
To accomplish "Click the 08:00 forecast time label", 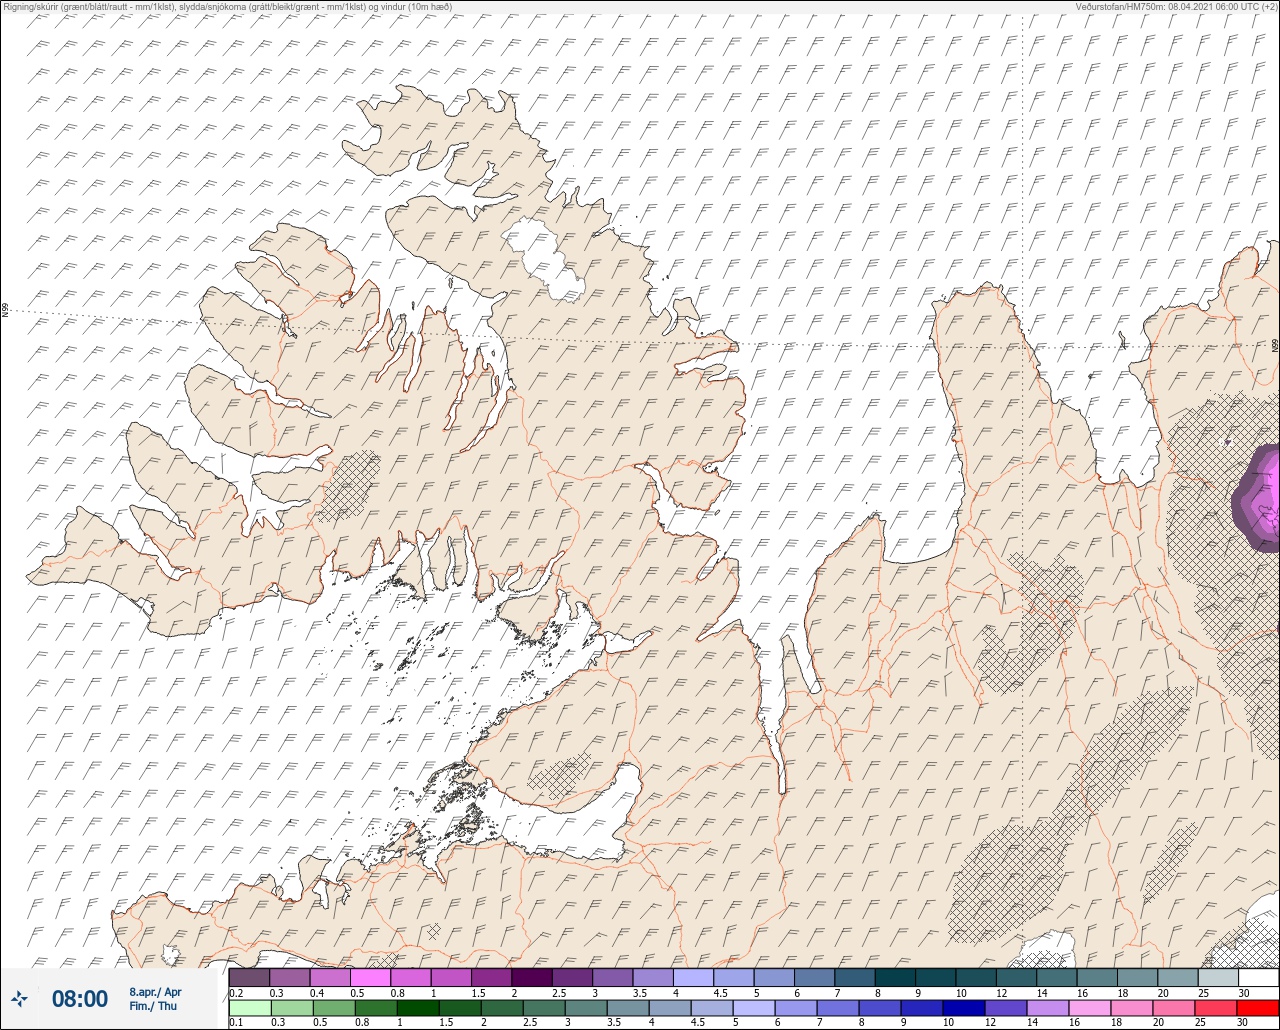I will pyautogui.click(x=80, y=998).
